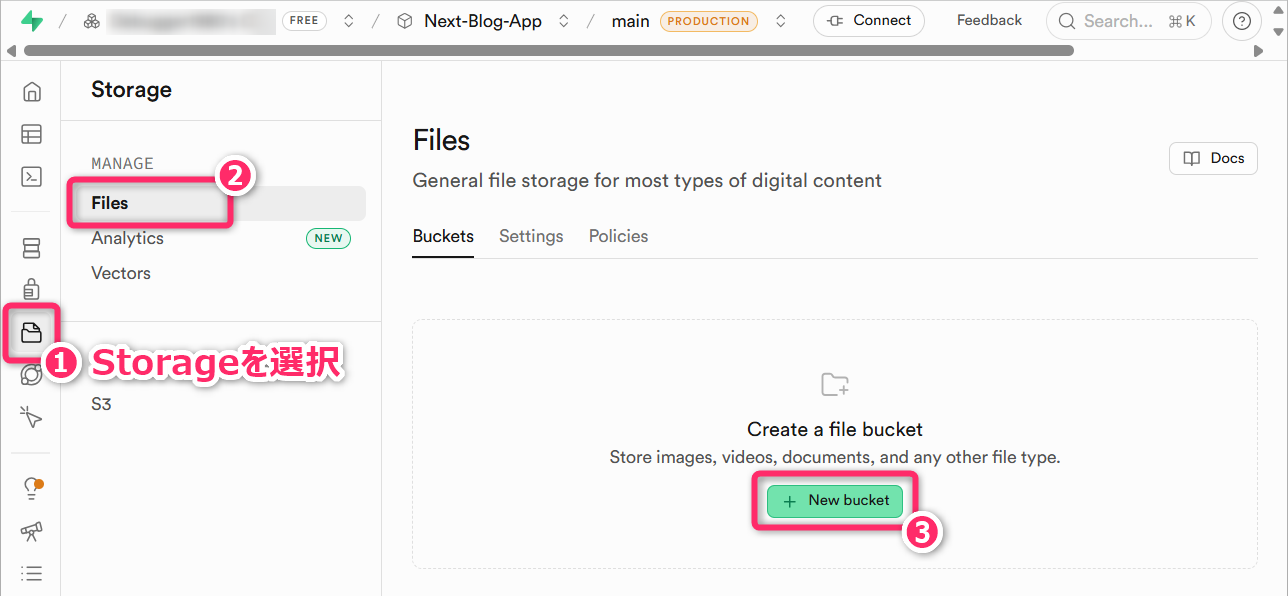Open the Table Editor sidebar icon
This screenshot has height=596, width=1288.
click(32, 134)
